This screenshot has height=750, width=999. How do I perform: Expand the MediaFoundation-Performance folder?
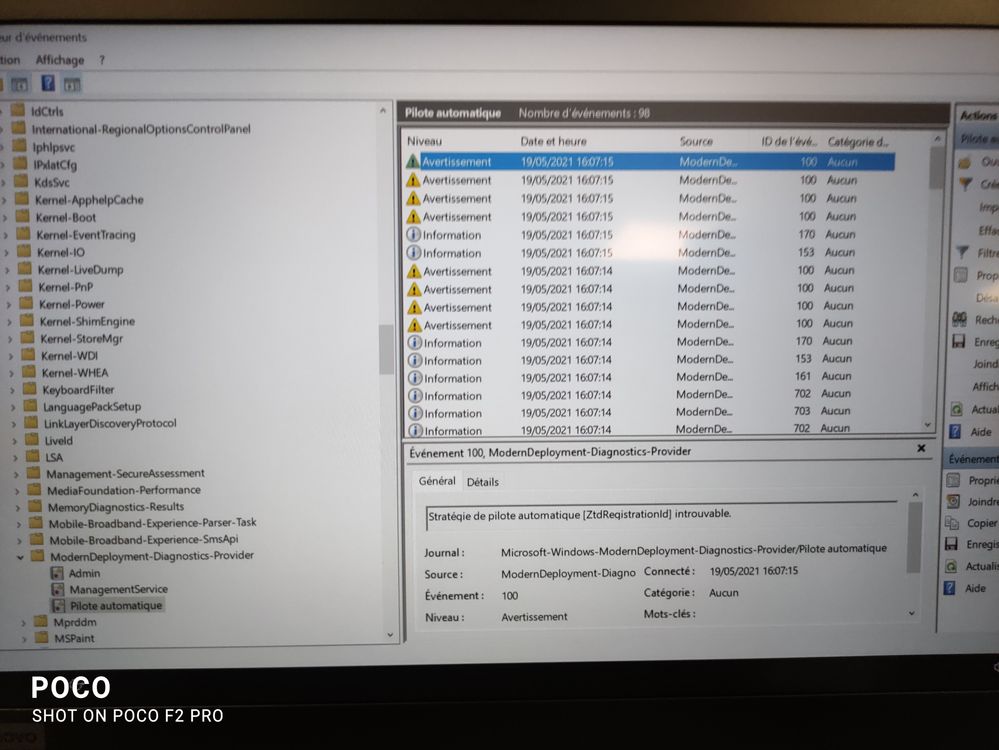pos(17,491)
